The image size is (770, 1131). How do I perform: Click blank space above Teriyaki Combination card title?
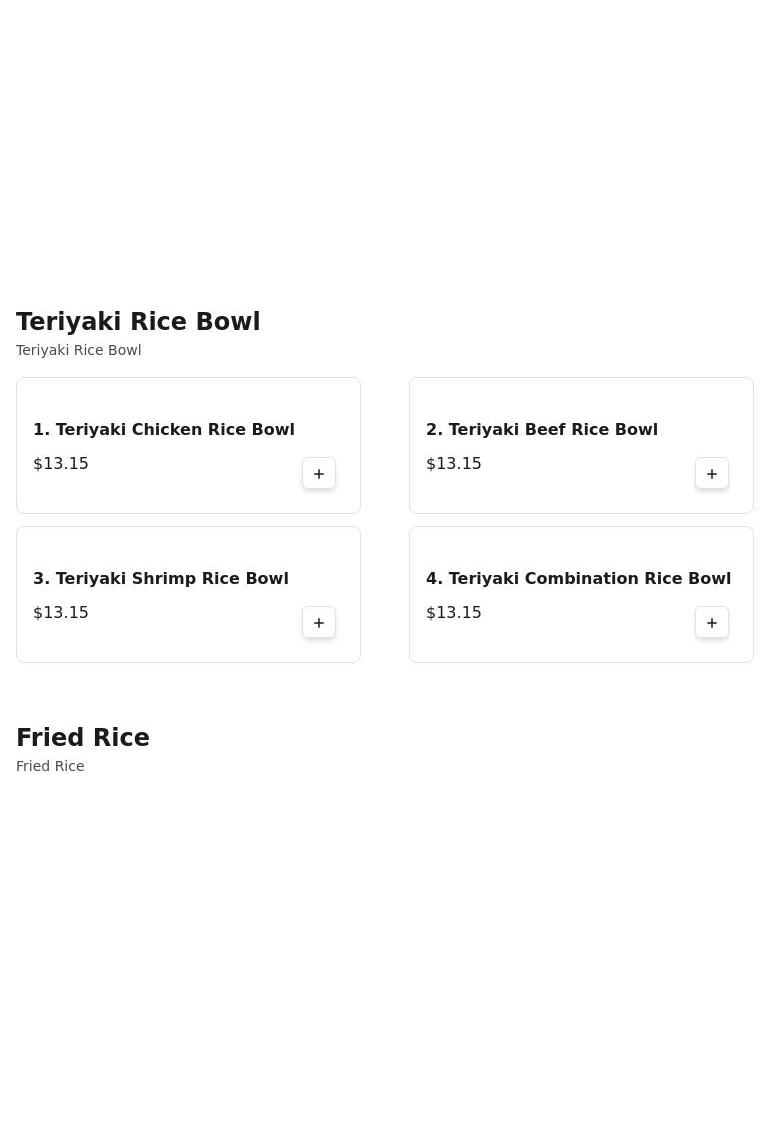[x=581, y=548]
